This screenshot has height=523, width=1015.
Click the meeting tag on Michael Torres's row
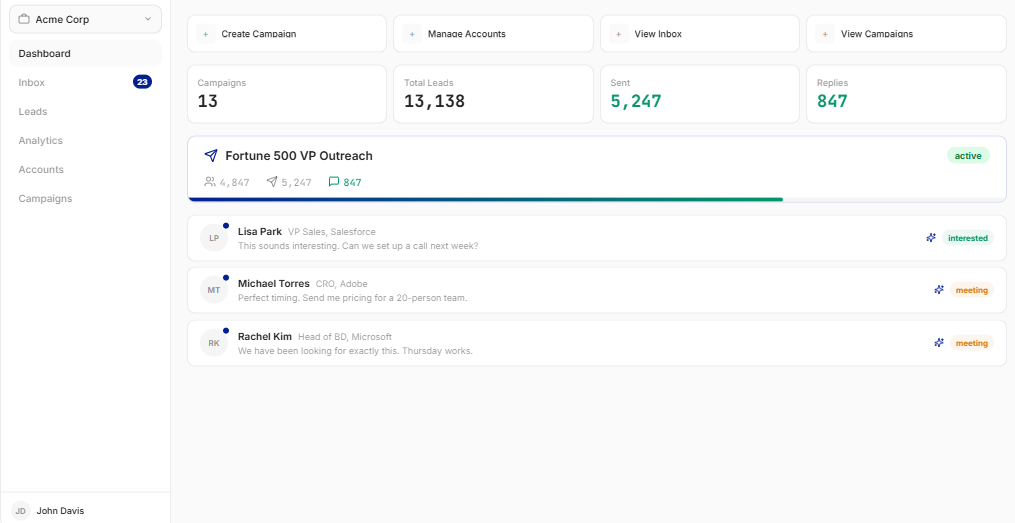pos(972,290)
